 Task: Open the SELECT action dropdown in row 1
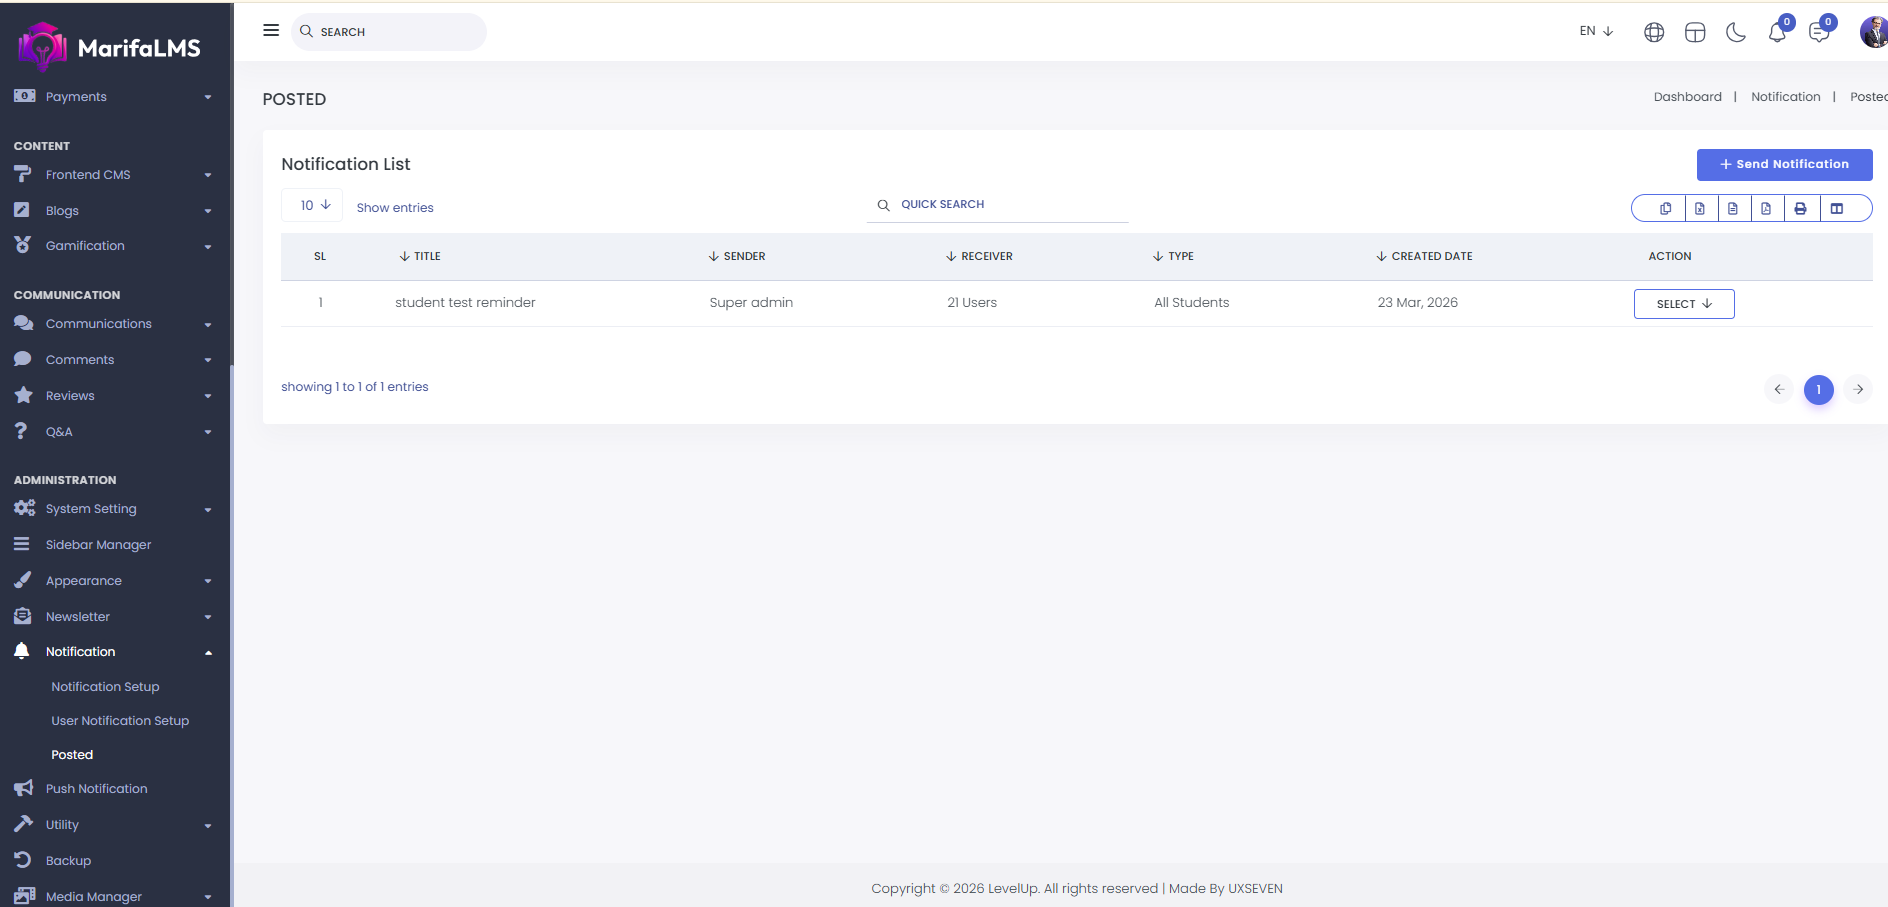coord(1684,304)
